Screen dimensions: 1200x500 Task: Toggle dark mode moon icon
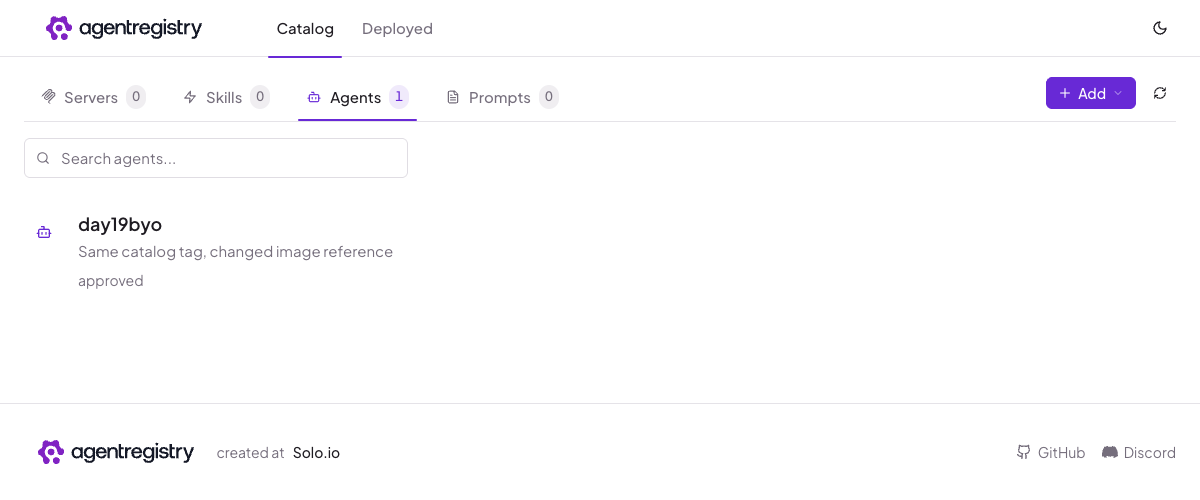point(1160,28)
